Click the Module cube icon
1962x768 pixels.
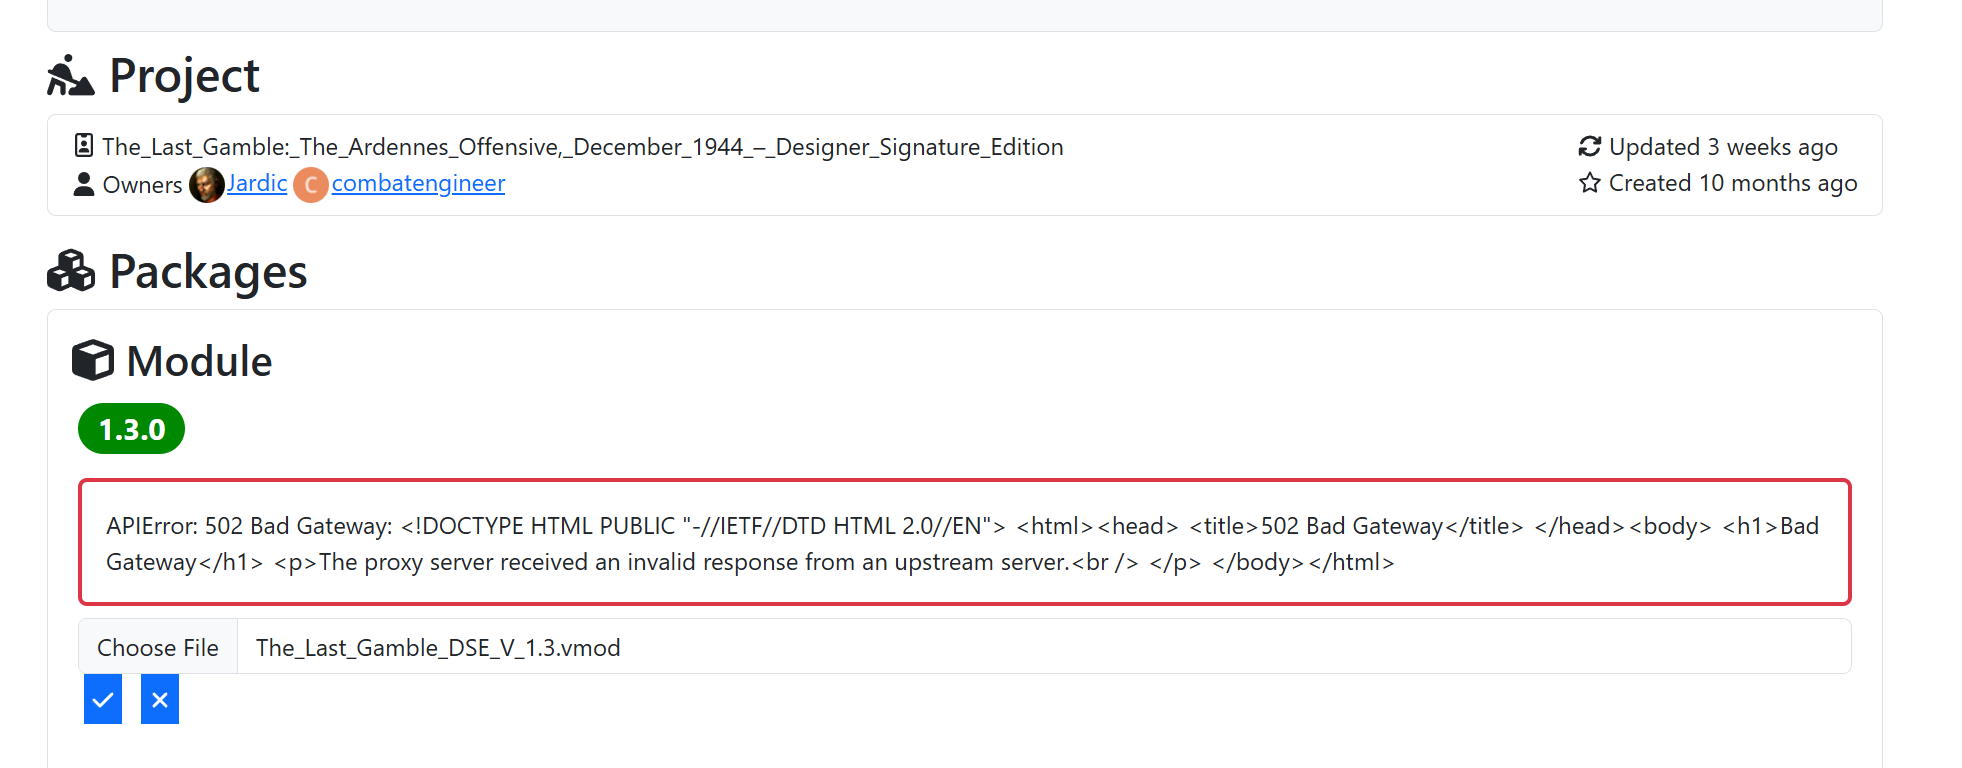point(93,360)
